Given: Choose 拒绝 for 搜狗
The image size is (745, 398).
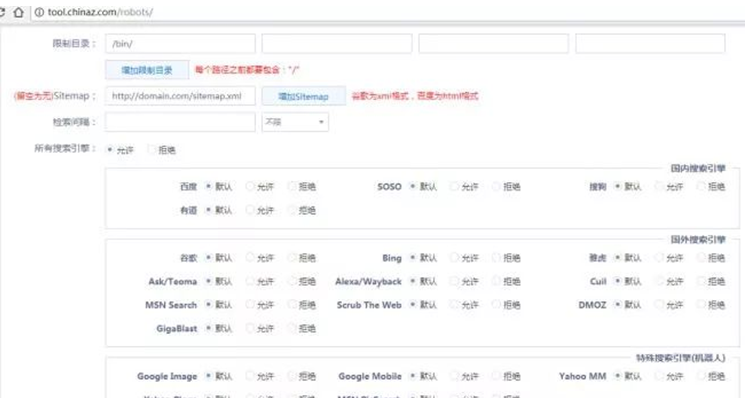Looking at the screenshot, I should [x=701, y=186].
